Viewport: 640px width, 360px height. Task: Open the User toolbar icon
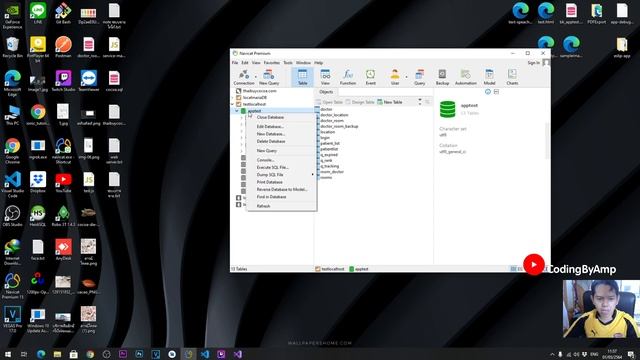395,77
